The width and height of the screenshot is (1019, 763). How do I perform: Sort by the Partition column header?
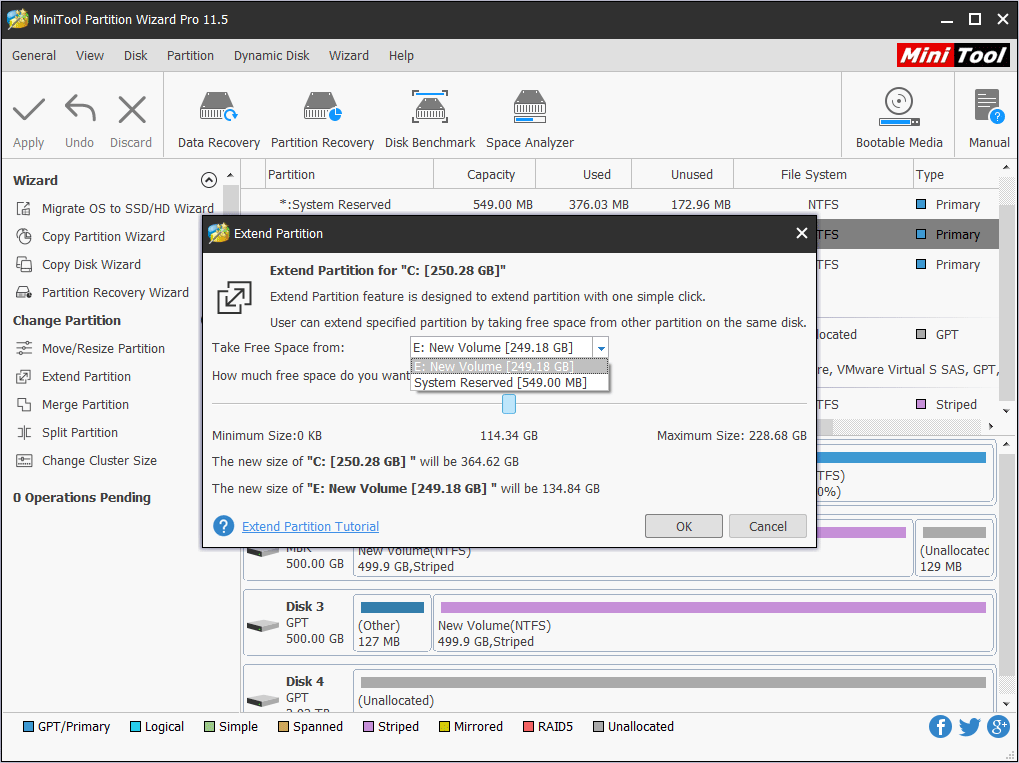350,175
